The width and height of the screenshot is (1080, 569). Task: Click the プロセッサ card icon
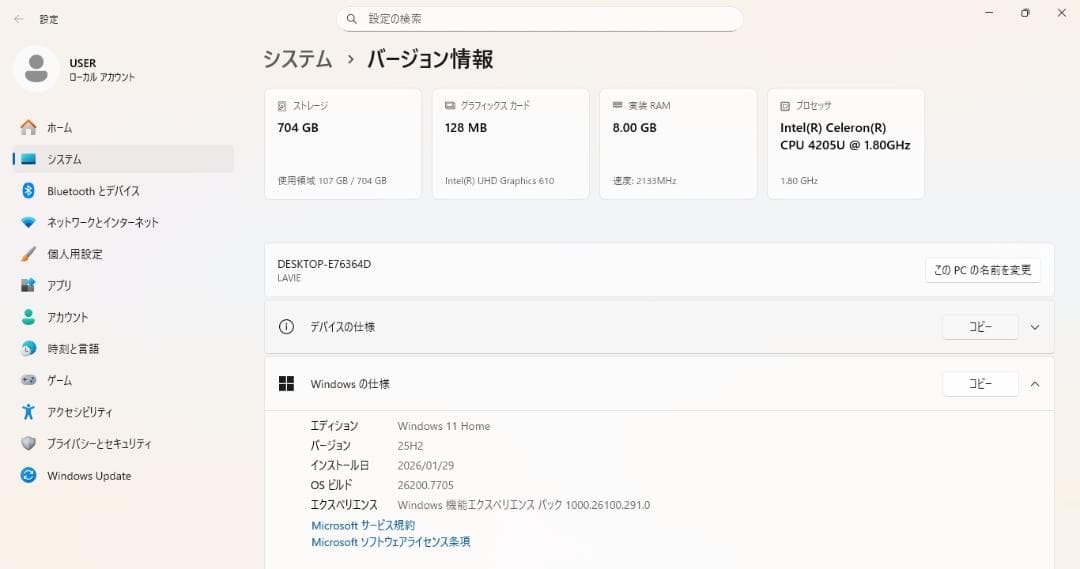785,106
